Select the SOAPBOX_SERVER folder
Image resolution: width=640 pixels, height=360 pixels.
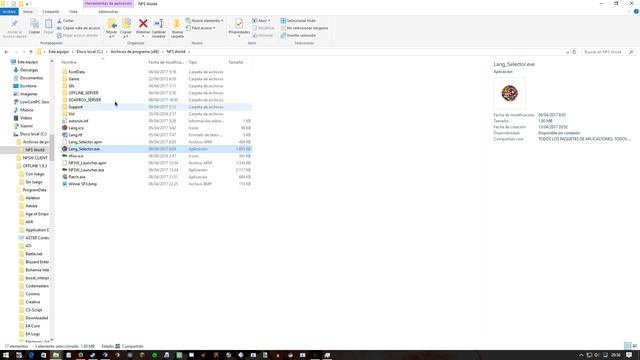click(x=84, y=100)
